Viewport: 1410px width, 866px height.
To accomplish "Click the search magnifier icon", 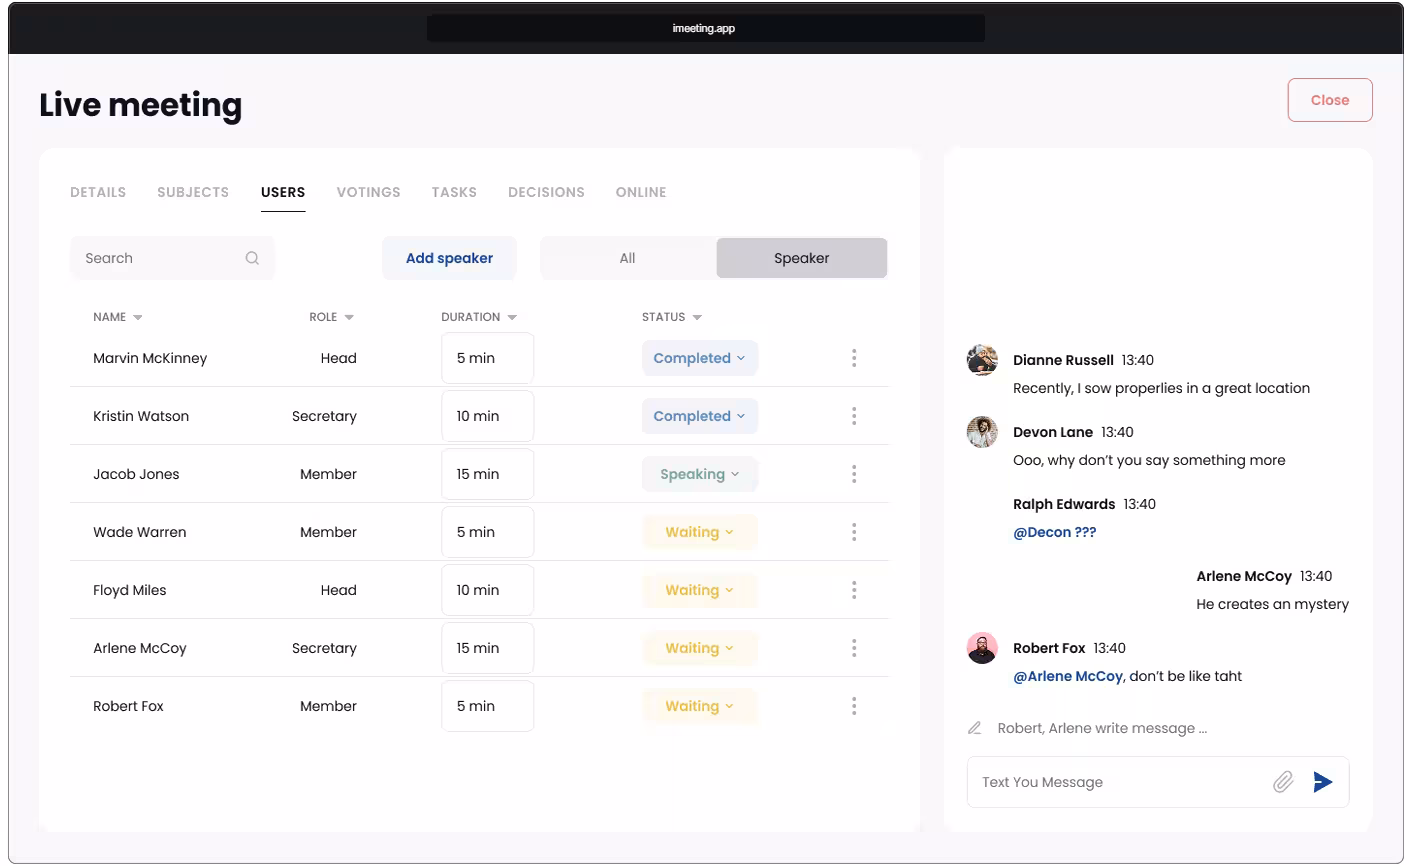I will tap(252, 258).
